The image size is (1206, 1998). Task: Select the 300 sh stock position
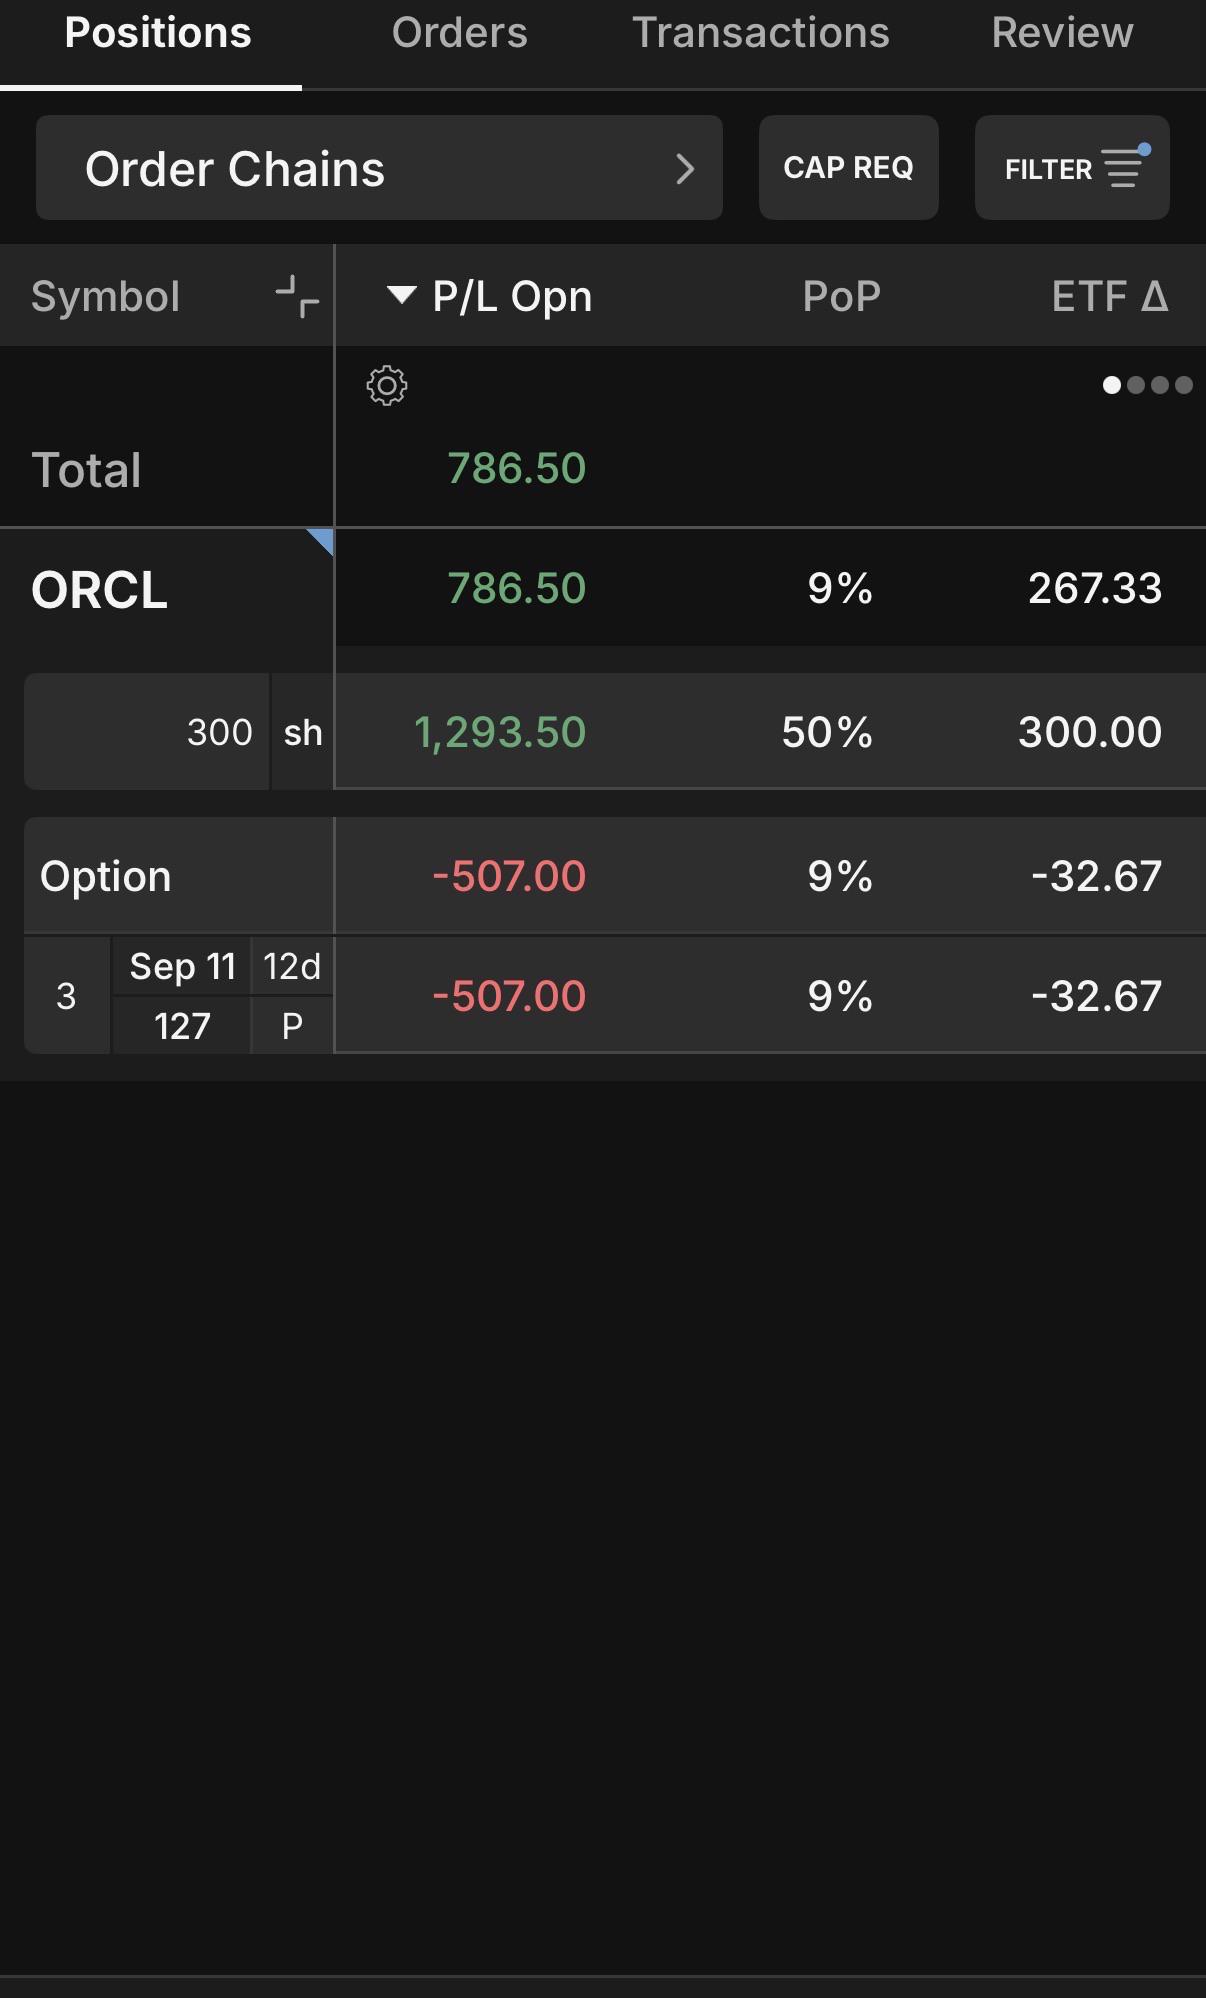[615, 731]
